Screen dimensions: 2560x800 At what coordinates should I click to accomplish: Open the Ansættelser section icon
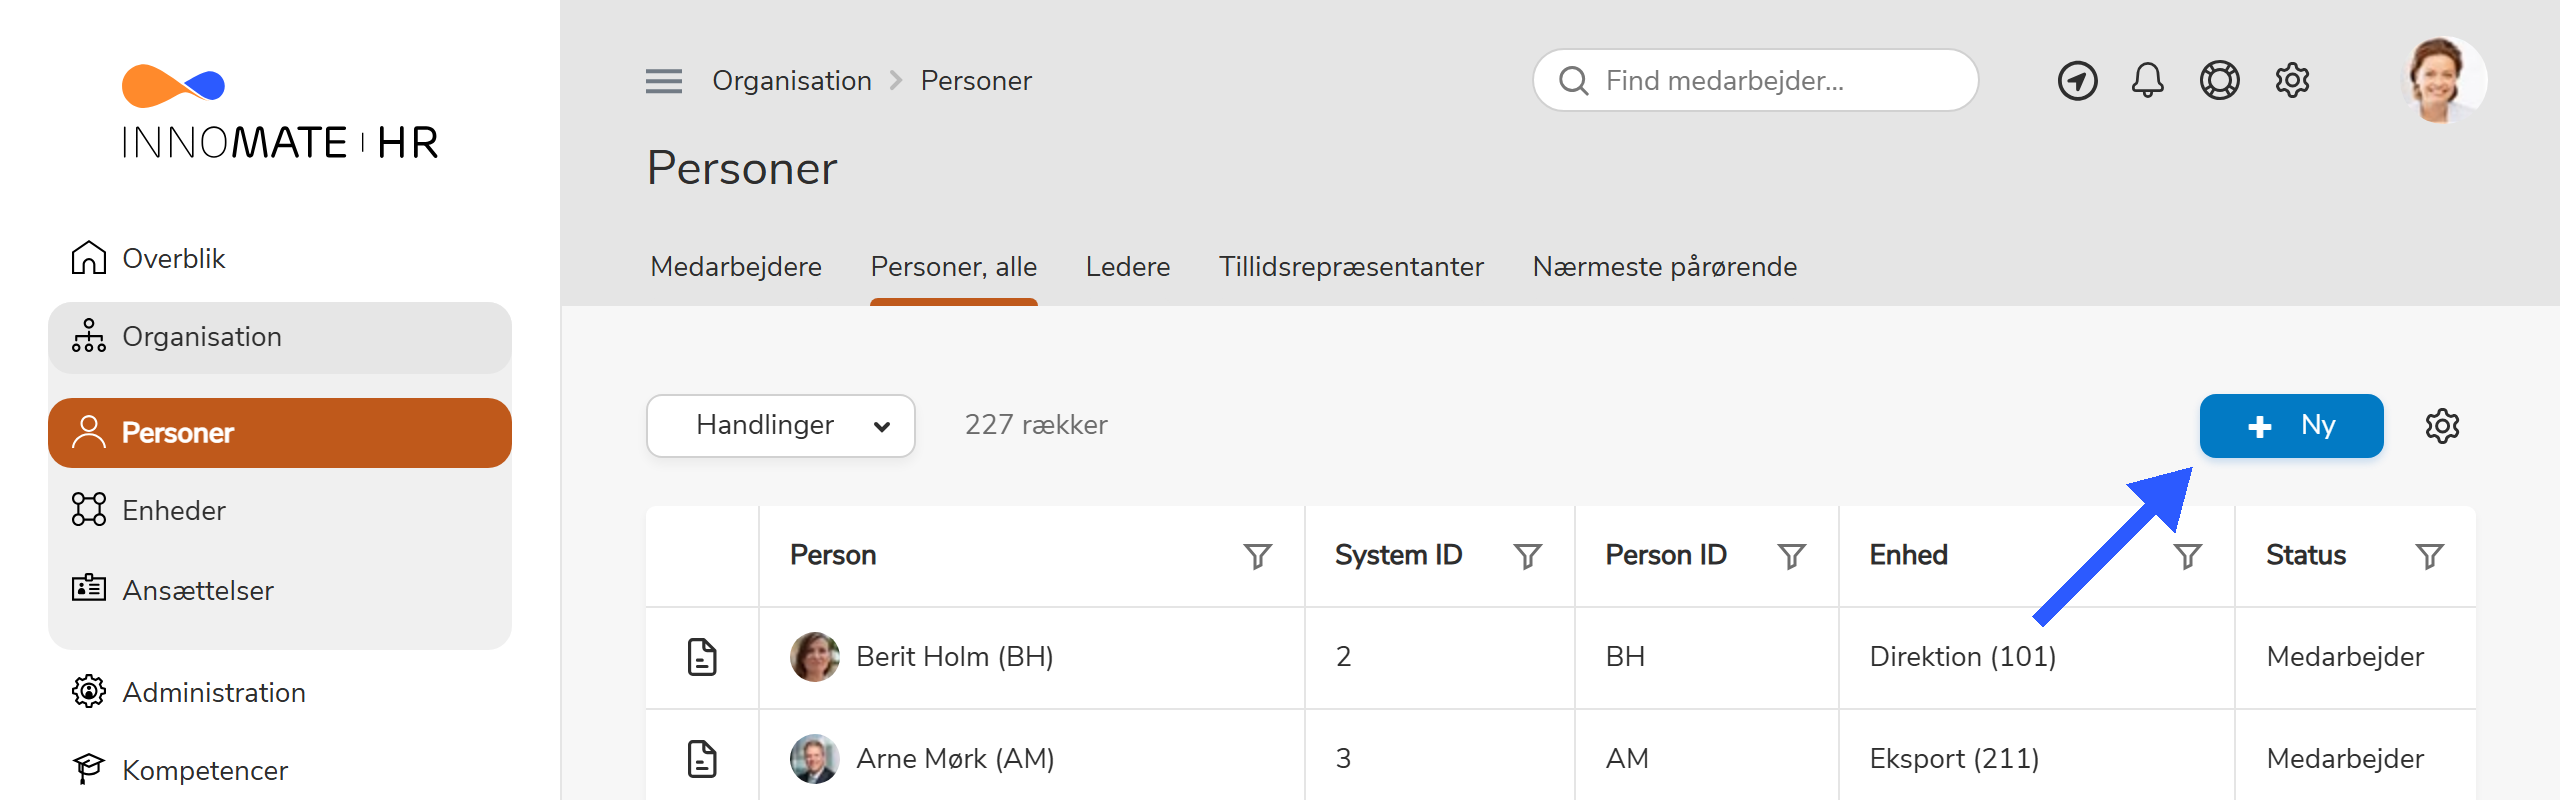[x=89, y=590]
